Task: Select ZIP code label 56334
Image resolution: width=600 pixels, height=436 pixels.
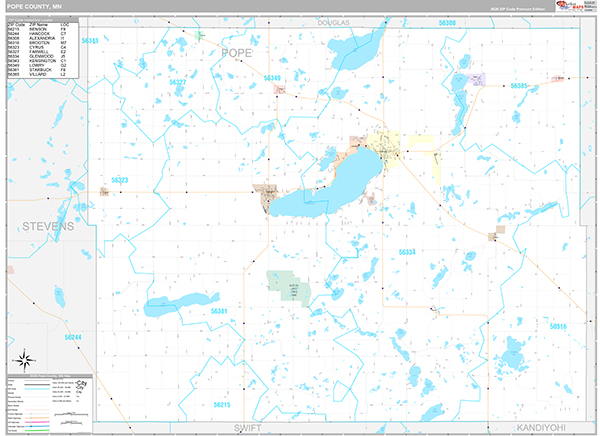Action: coord(407,252)
